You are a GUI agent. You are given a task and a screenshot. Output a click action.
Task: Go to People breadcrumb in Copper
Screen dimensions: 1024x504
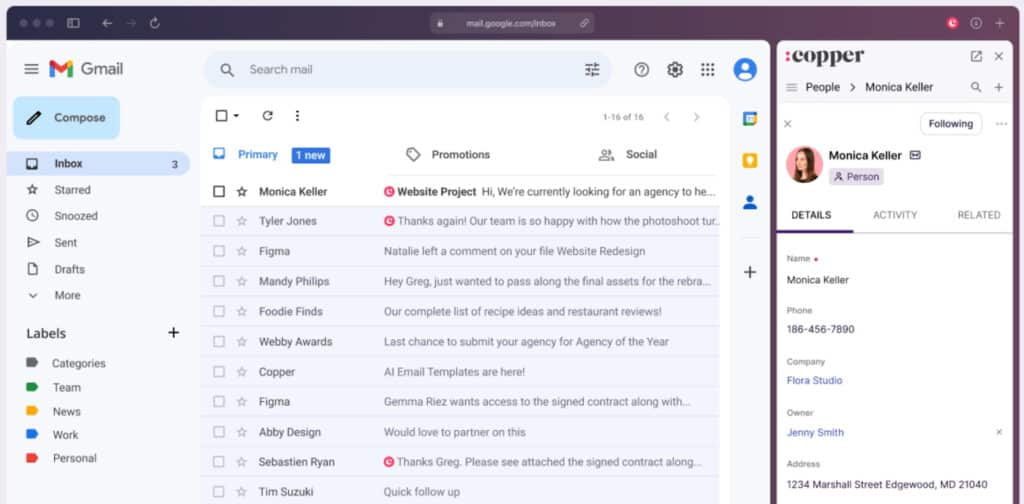coord(822,87)
